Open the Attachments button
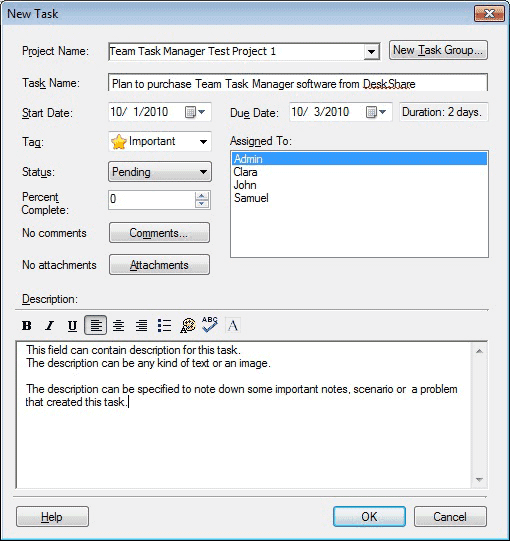Screen dimensions: 510x541 pos(159,265)
